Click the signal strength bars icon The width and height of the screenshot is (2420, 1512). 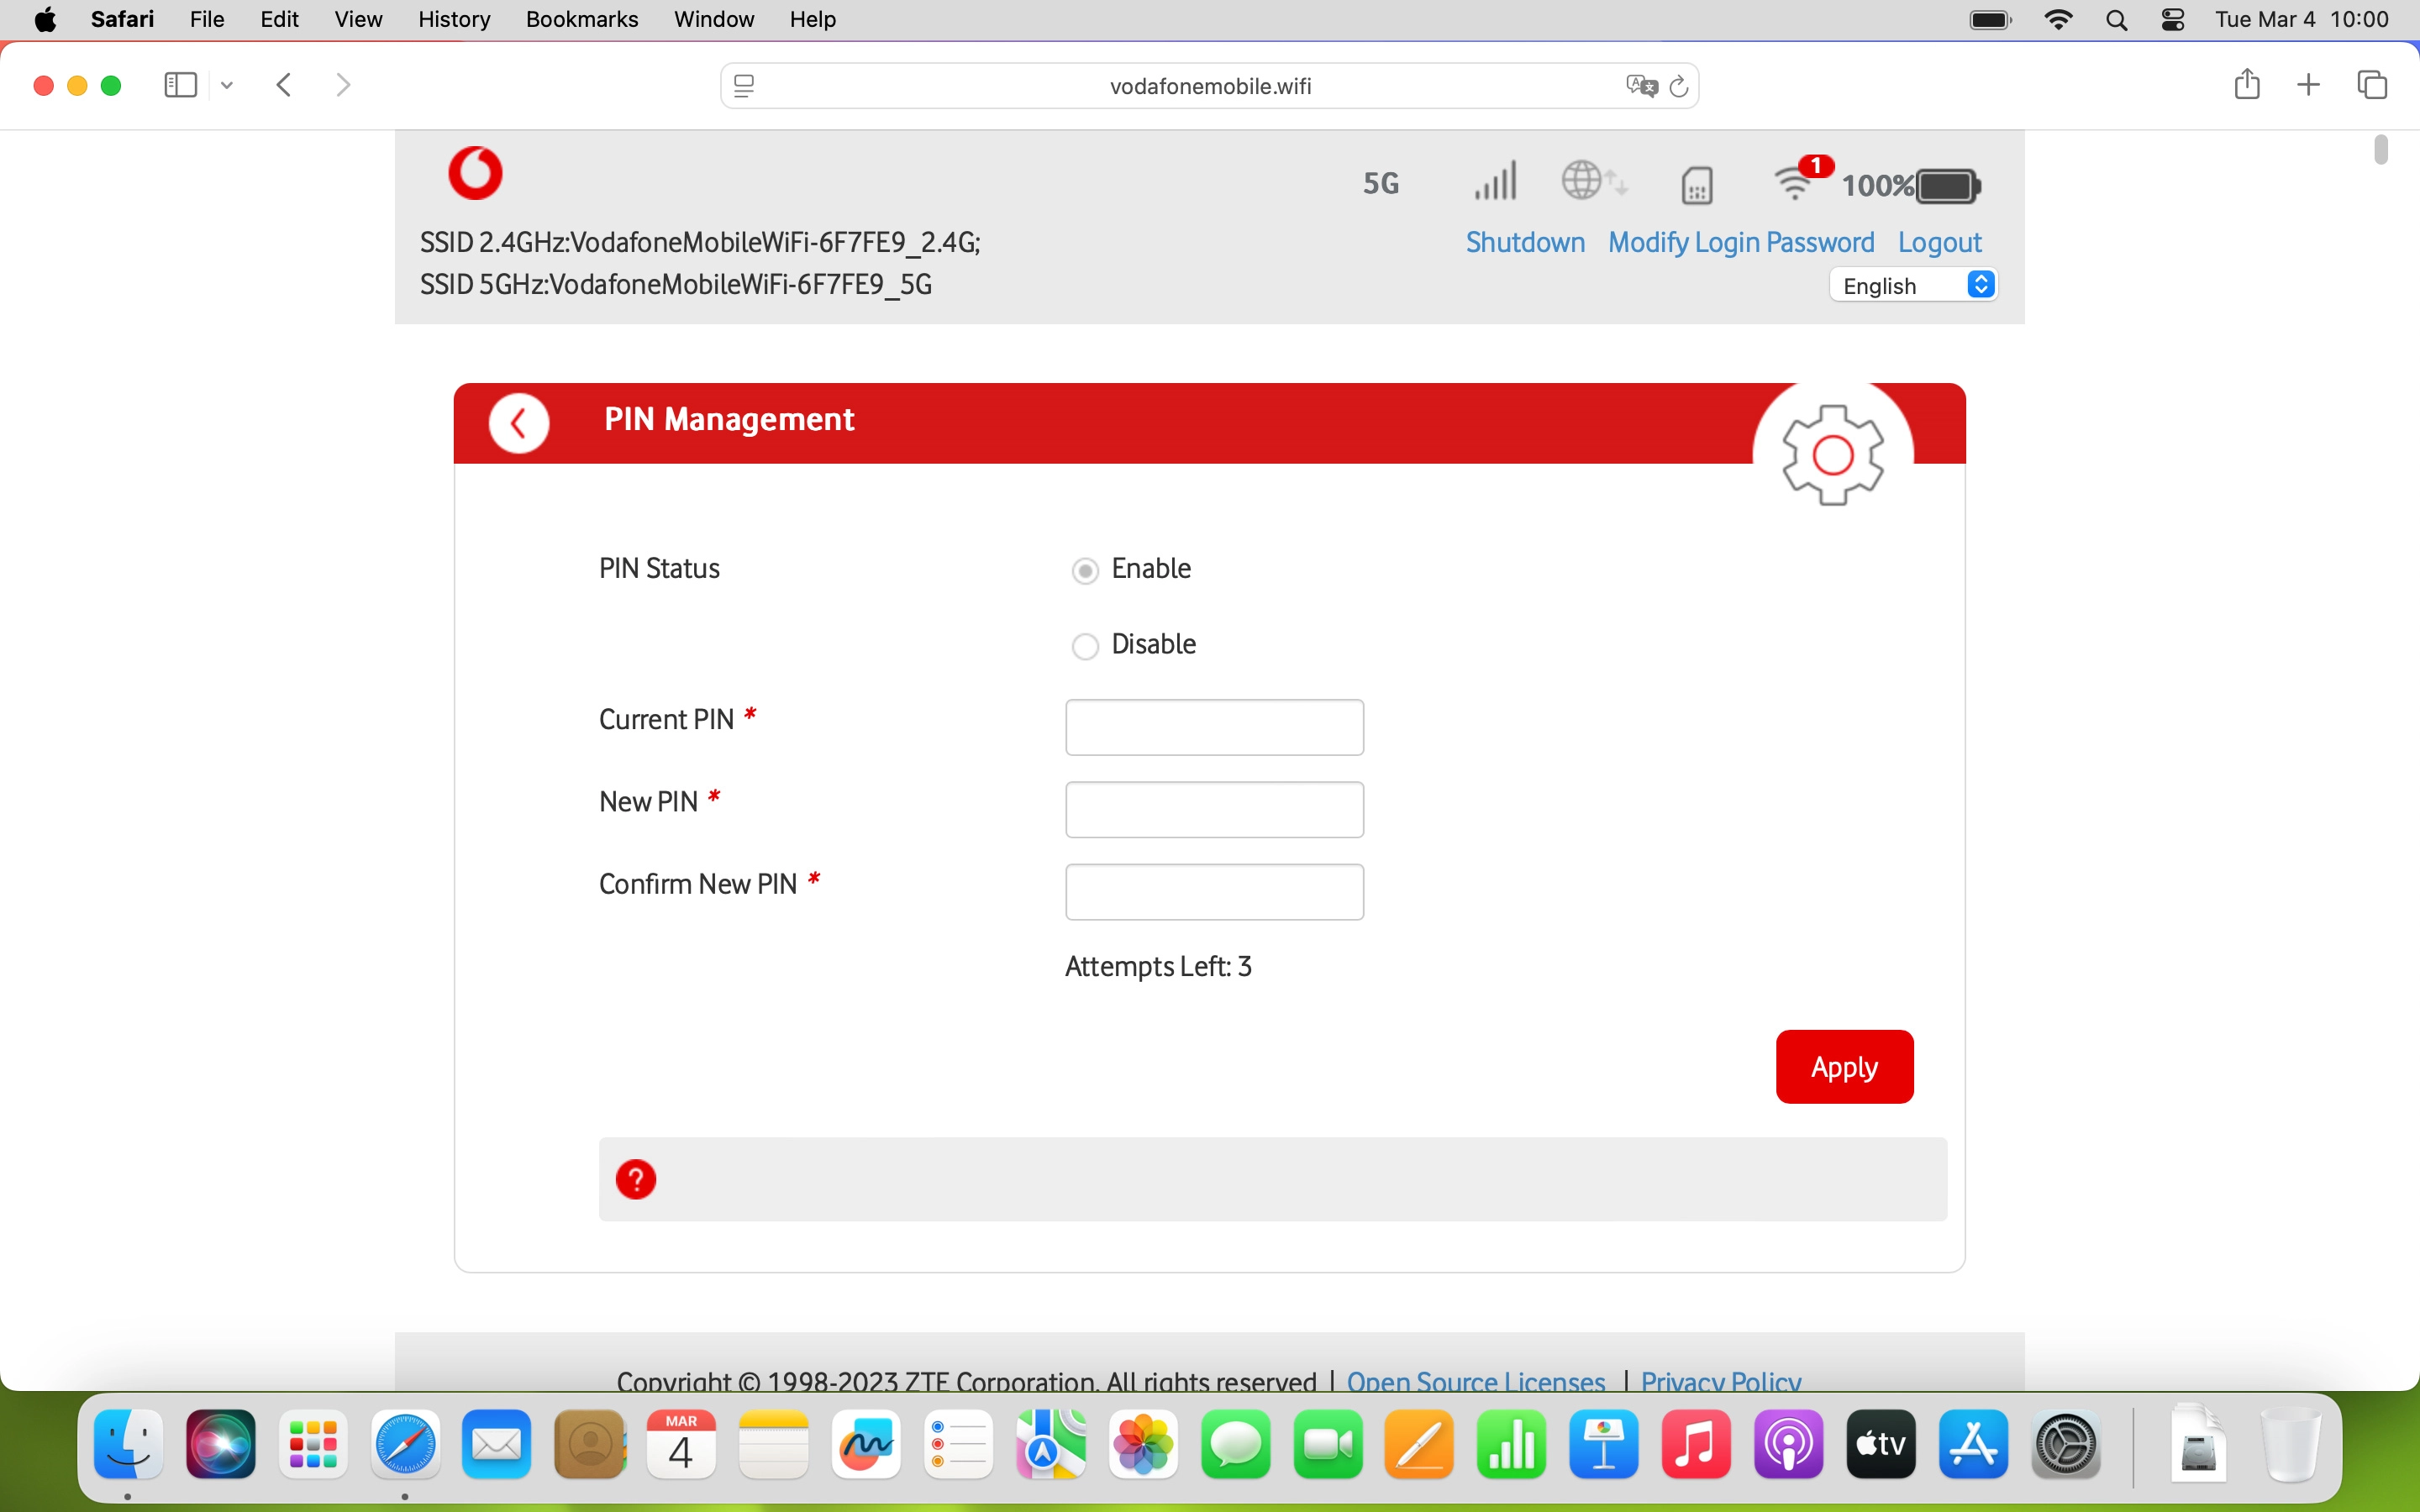coord(1495,182)
